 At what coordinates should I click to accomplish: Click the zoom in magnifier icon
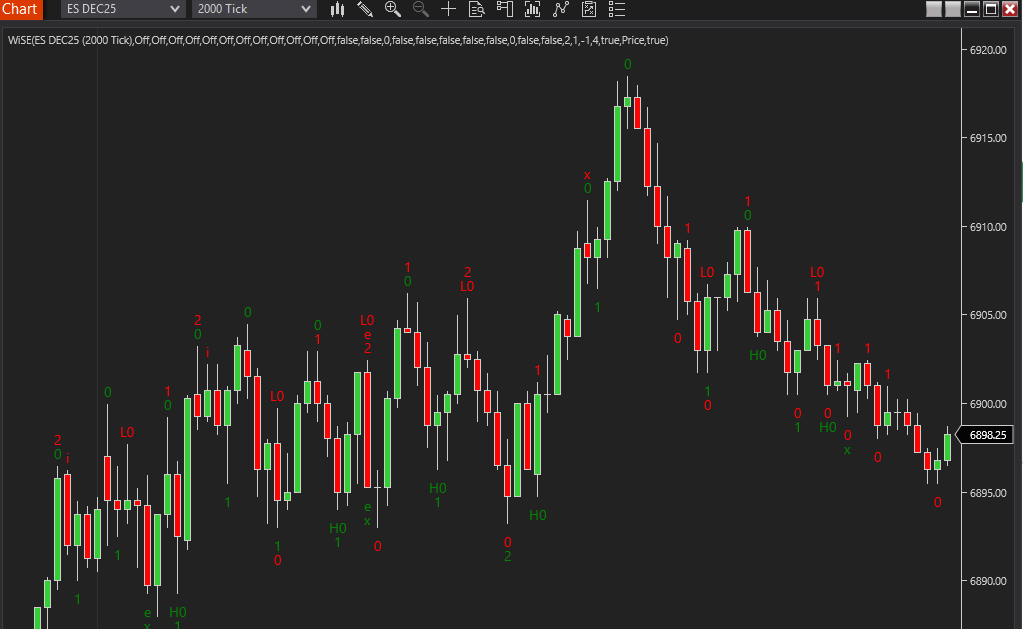pyautogui.click(x=393, y=9)
